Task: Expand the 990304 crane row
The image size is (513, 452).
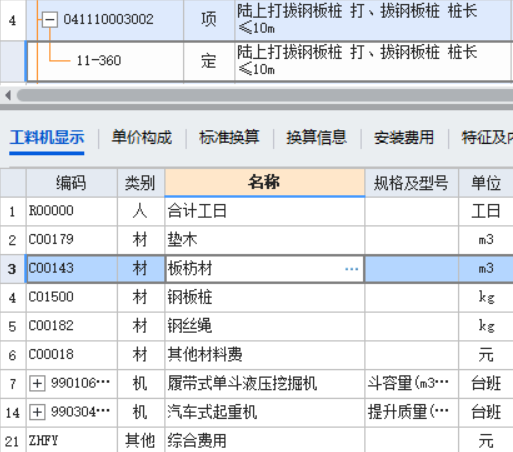Action: (37, 412)
